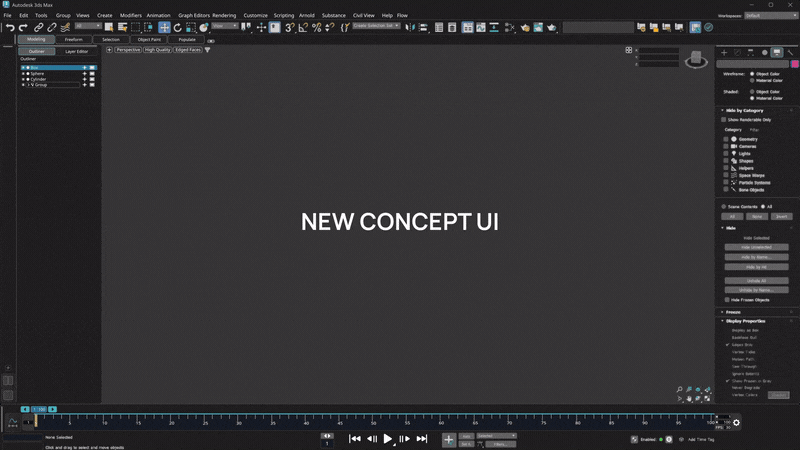
Task: Open the Rendering menu
Action: pyautogui.click(x=224, y=16)
